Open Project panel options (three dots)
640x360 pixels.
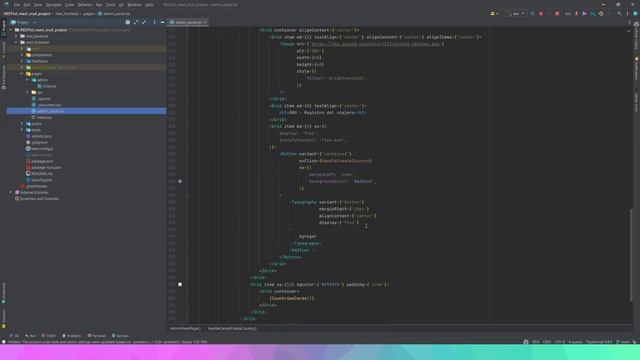(154, 22)
